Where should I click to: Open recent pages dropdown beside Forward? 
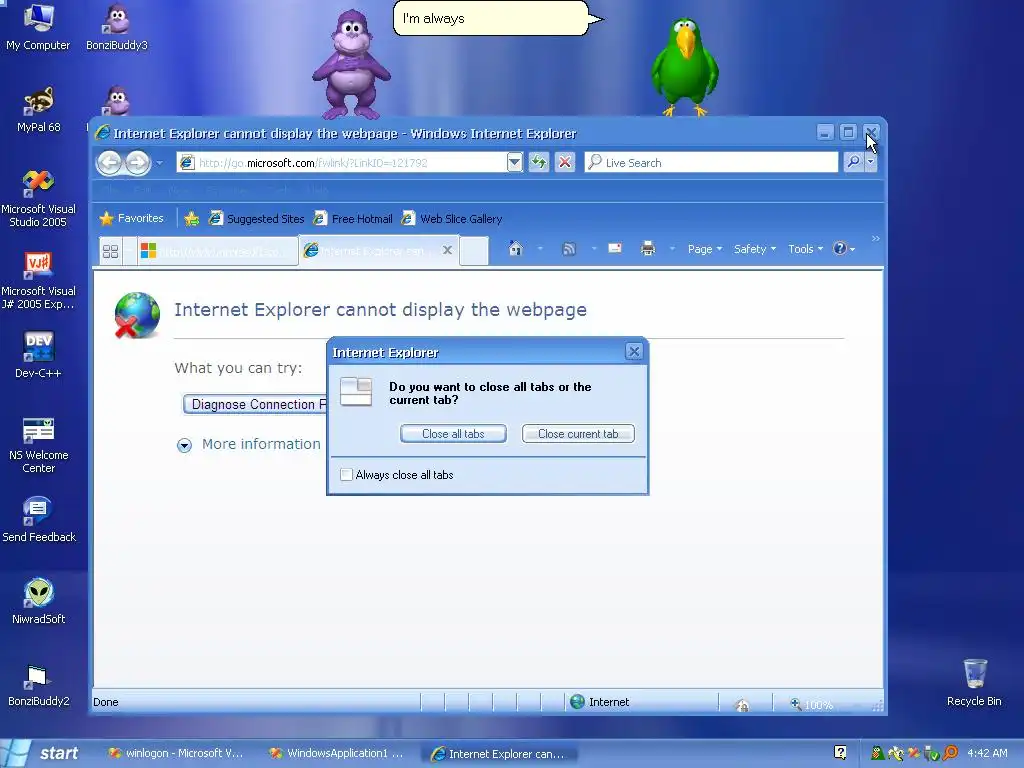[159, 163]
